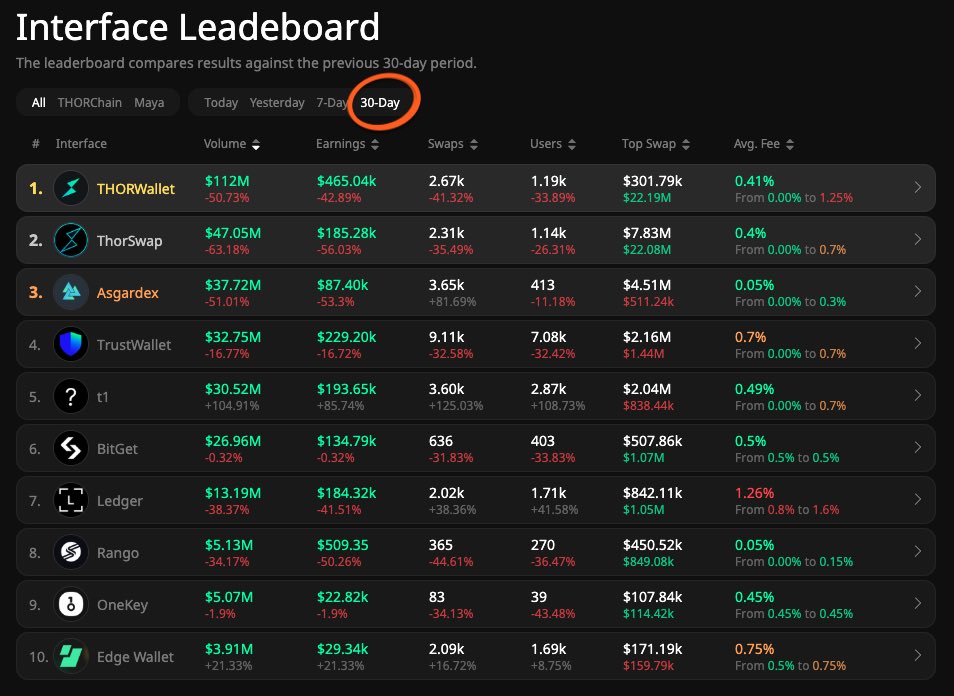This screenshot has height=696, width=954.
Task: Expand TrustWallet row chevron
Action: (x=917, y=344)
